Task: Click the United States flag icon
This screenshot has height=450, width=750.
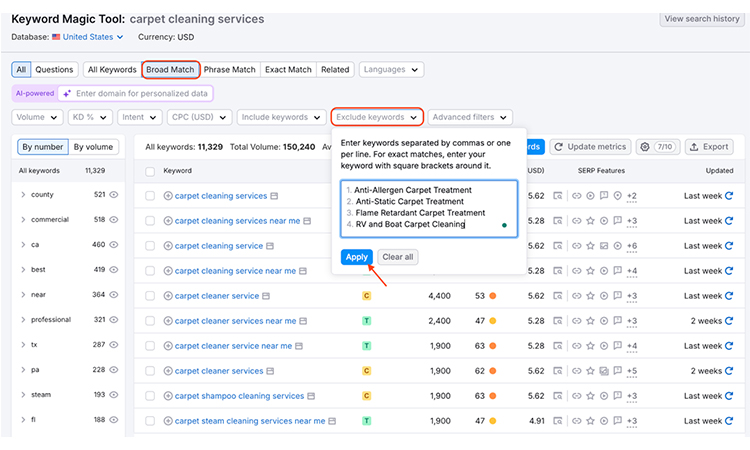Action: pos(56,37)
